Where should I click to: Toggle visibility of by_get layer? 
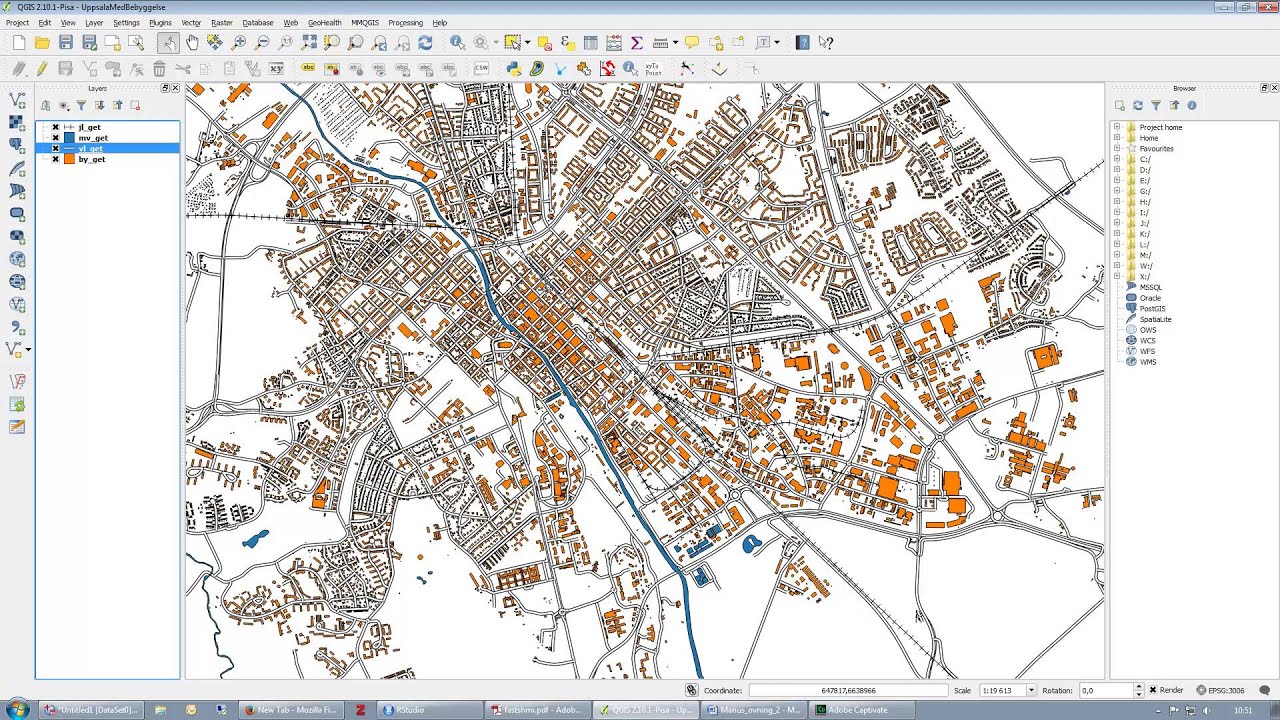(56, 159)
